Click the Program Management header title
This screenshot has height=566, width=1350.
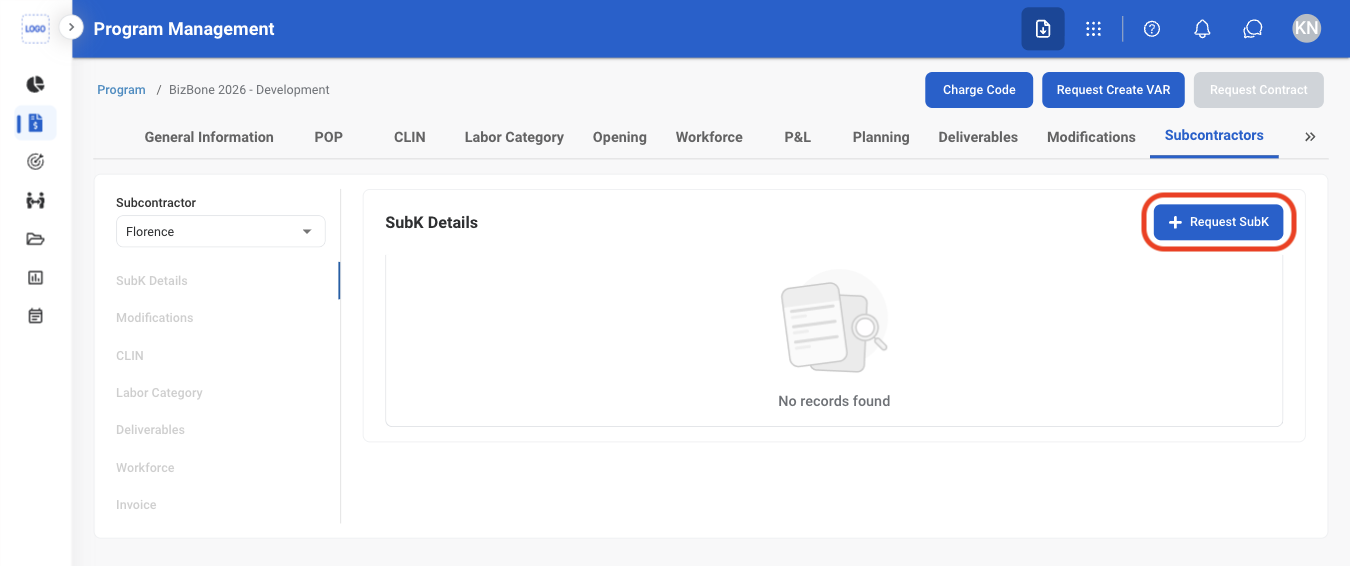(x=184, y=29)
